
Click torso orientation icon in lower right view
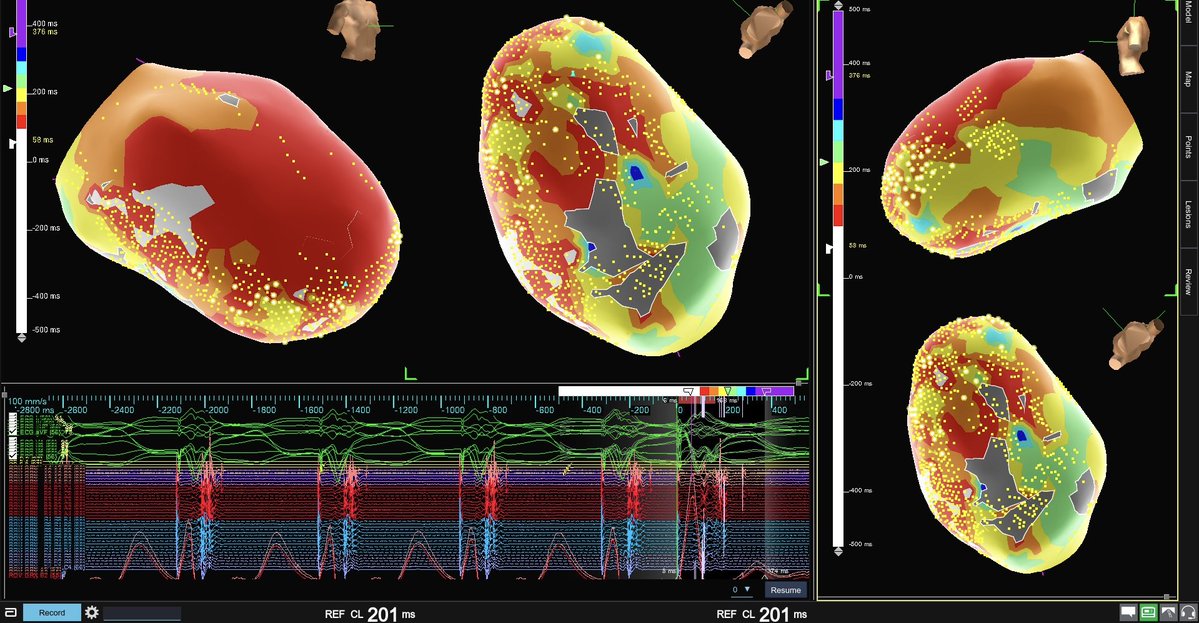coord(1135,343)
